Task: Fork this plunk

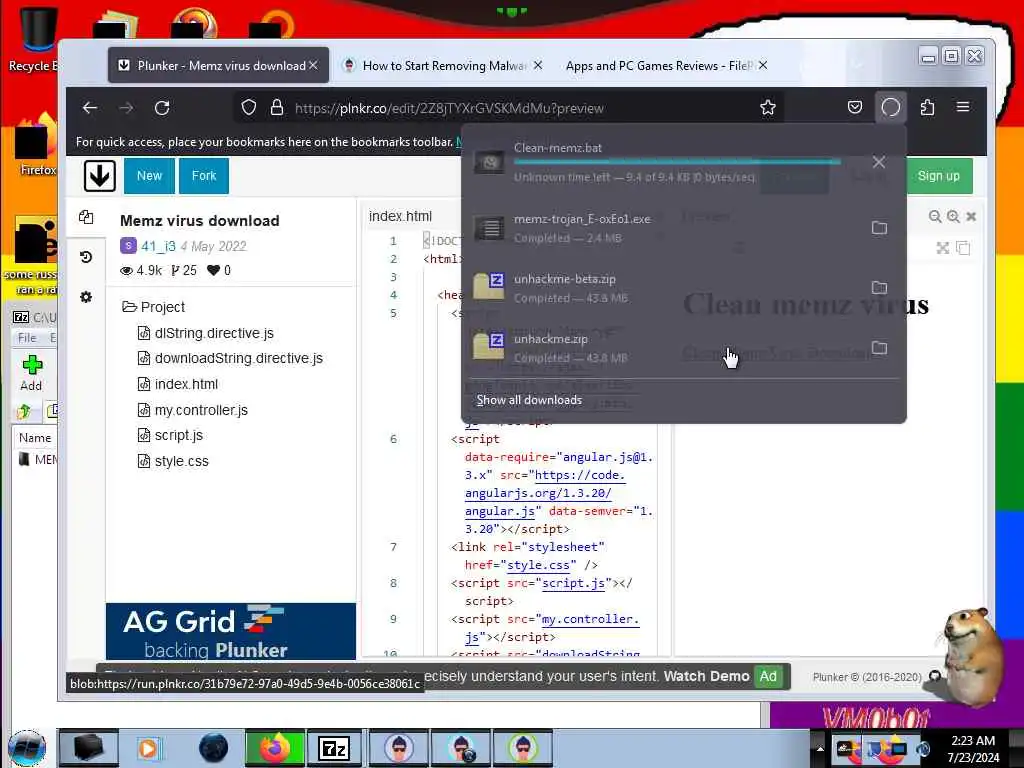Action: (204, 176)
